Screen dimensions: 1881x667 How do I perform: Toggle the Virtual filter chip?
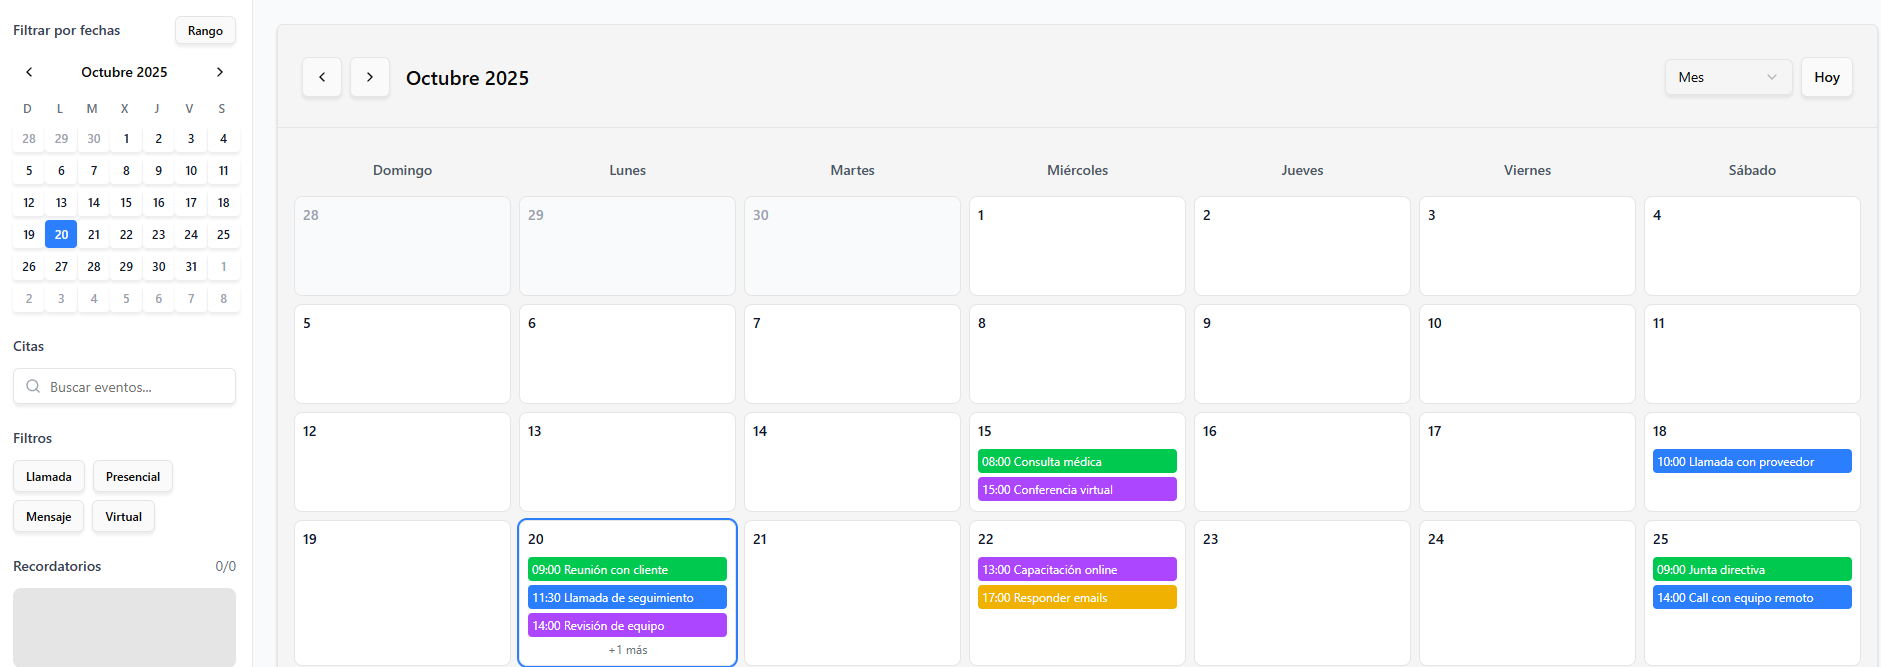(x=124, y=517)
